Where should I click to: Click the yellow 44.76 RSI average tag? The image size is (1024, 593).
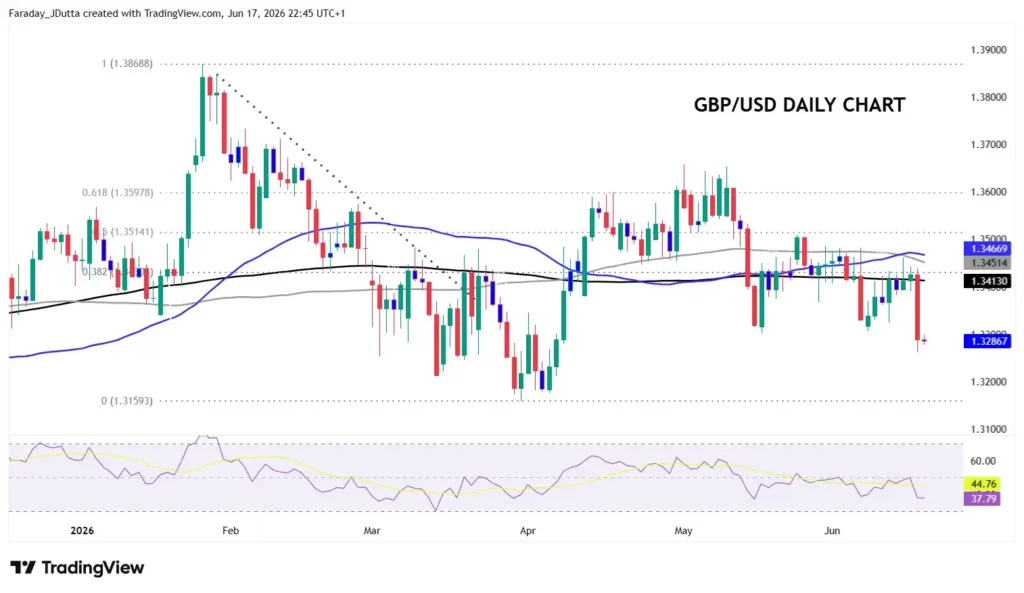tap(982, 484)
